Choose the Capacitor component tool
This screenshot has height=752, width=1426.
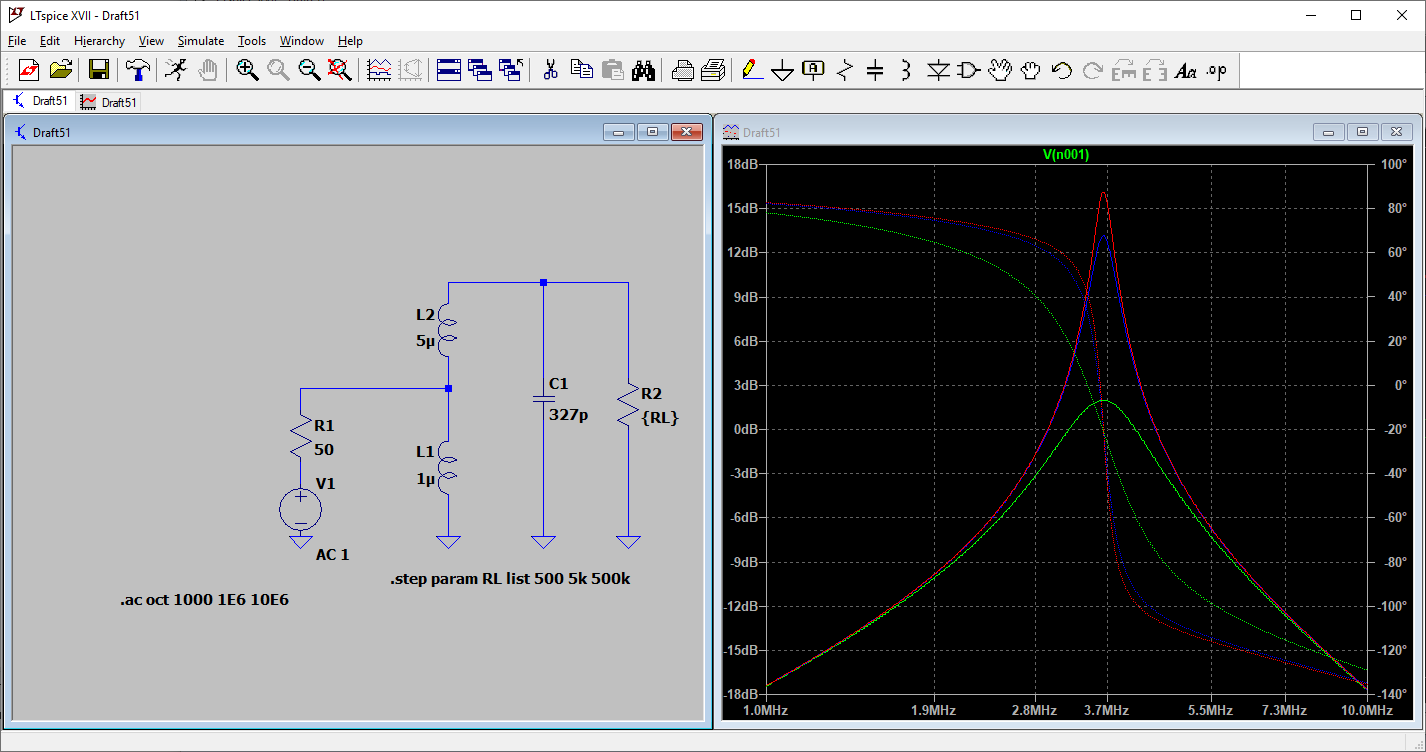(x=875, y=70)
